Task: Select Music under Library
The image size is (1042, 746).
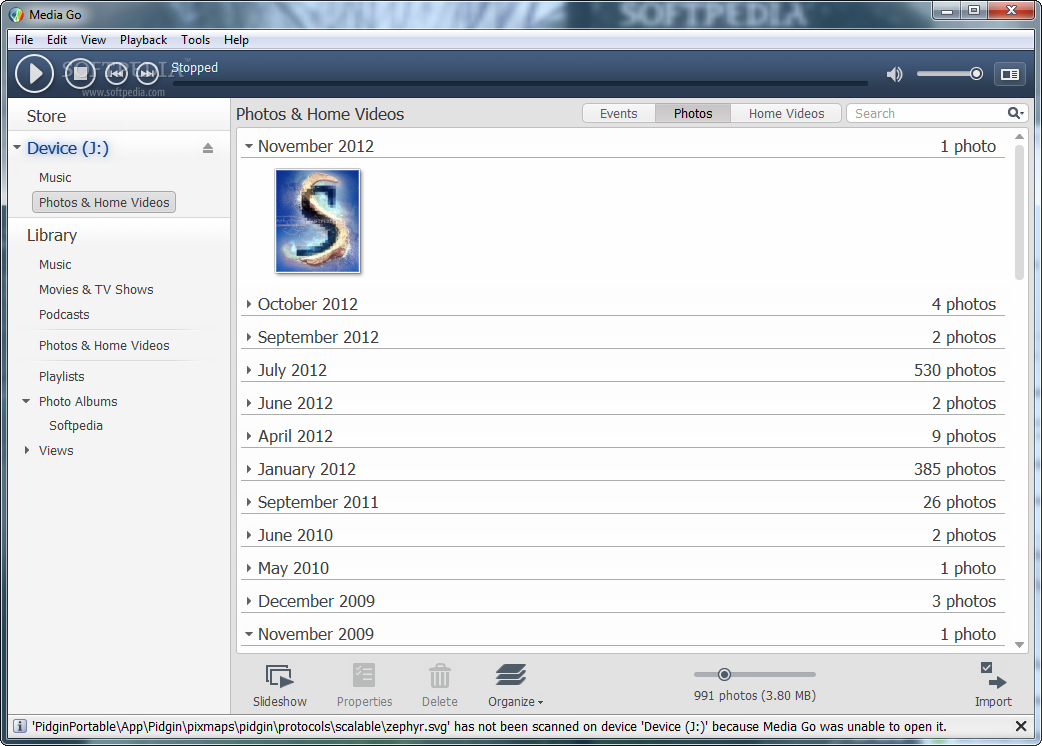Action: tap(55, 264)
